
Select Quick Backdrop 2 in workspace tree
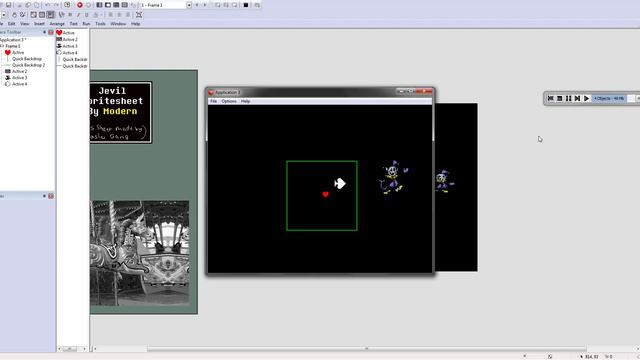pyautogui.click(x=28, y=65)
